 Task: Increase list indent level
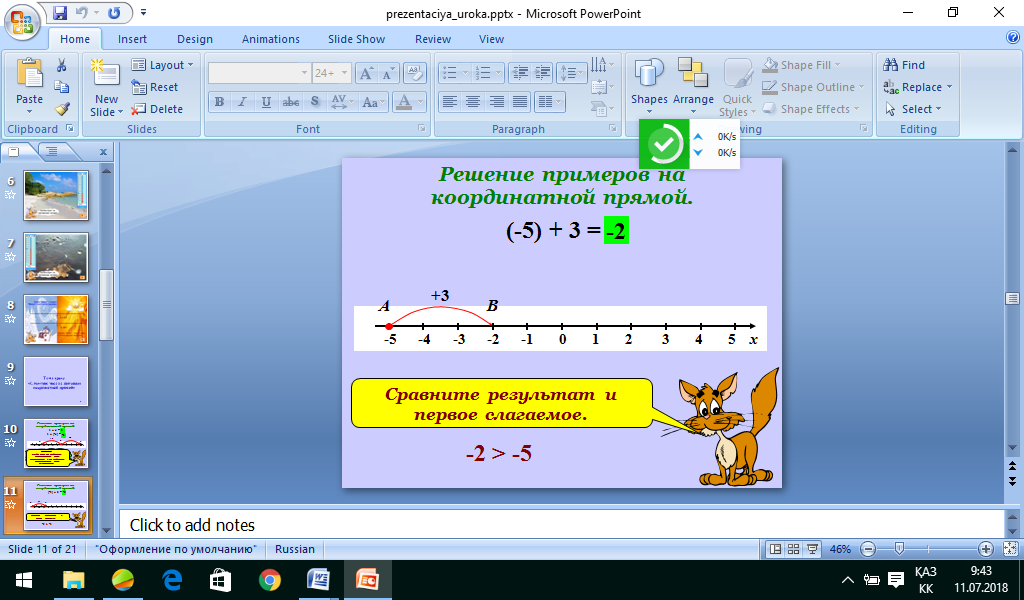[x=543, y=73]
